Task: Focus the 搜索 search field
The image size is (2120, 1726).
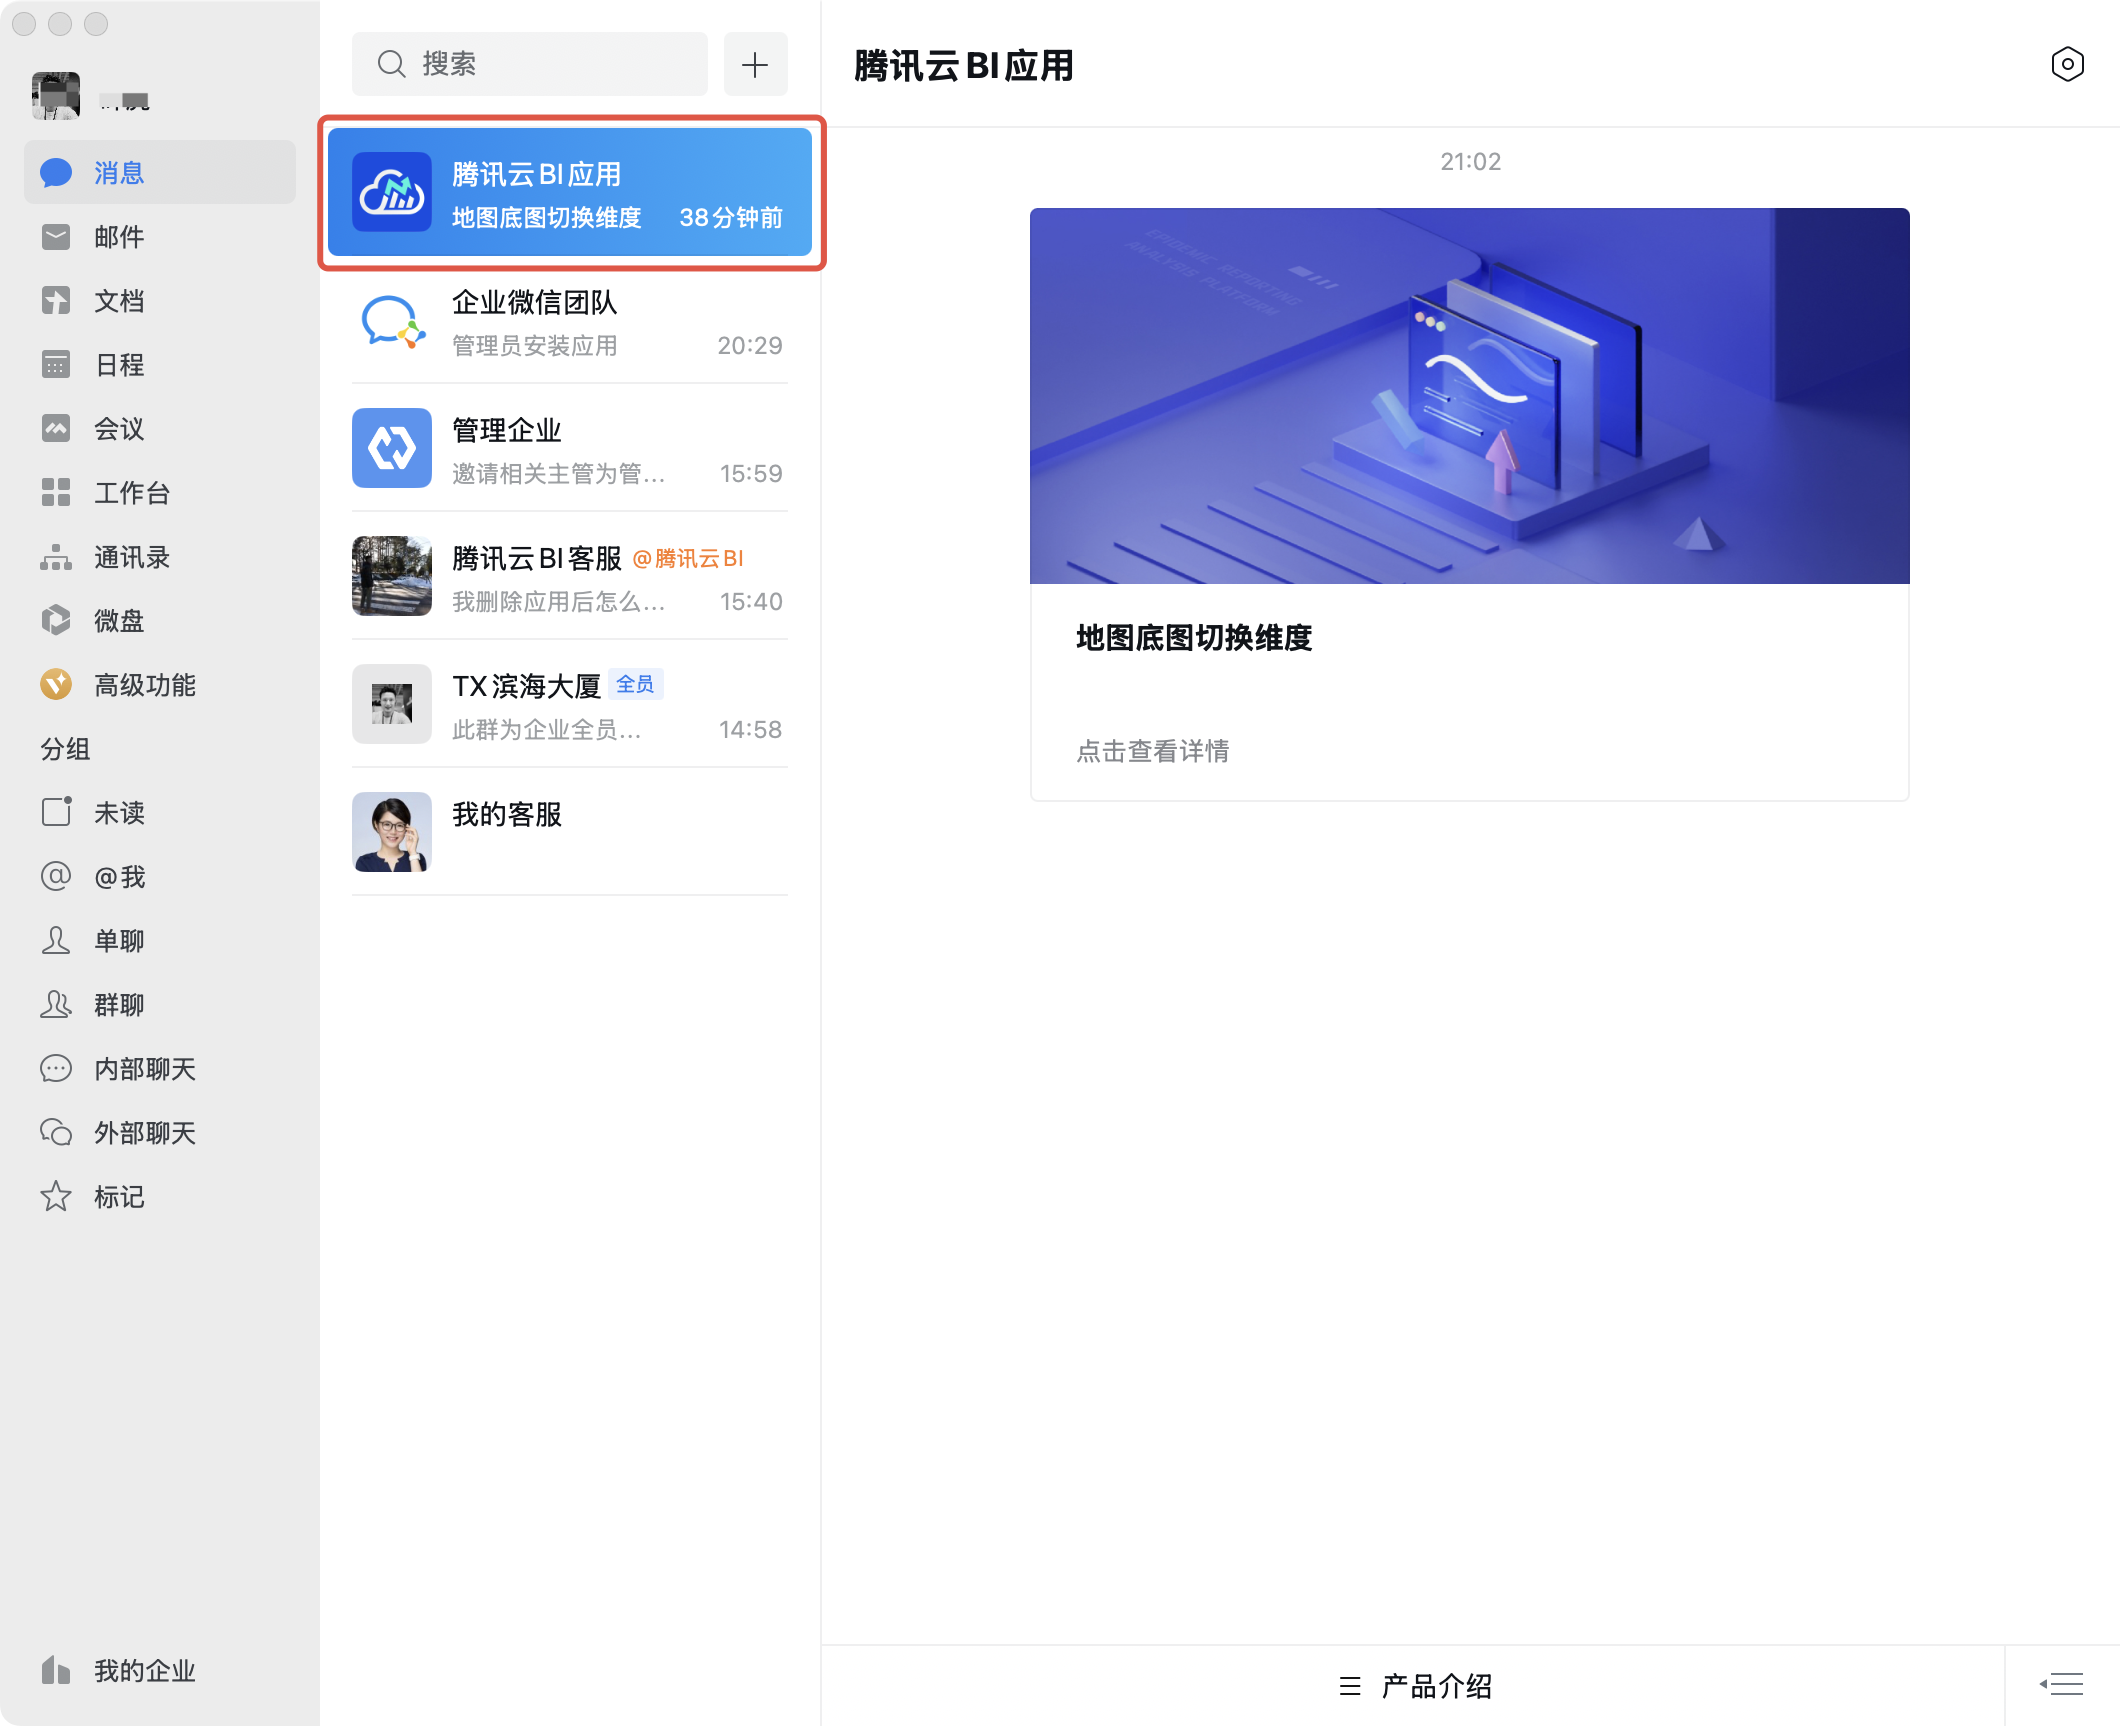Action: click(x=530, y=65)
